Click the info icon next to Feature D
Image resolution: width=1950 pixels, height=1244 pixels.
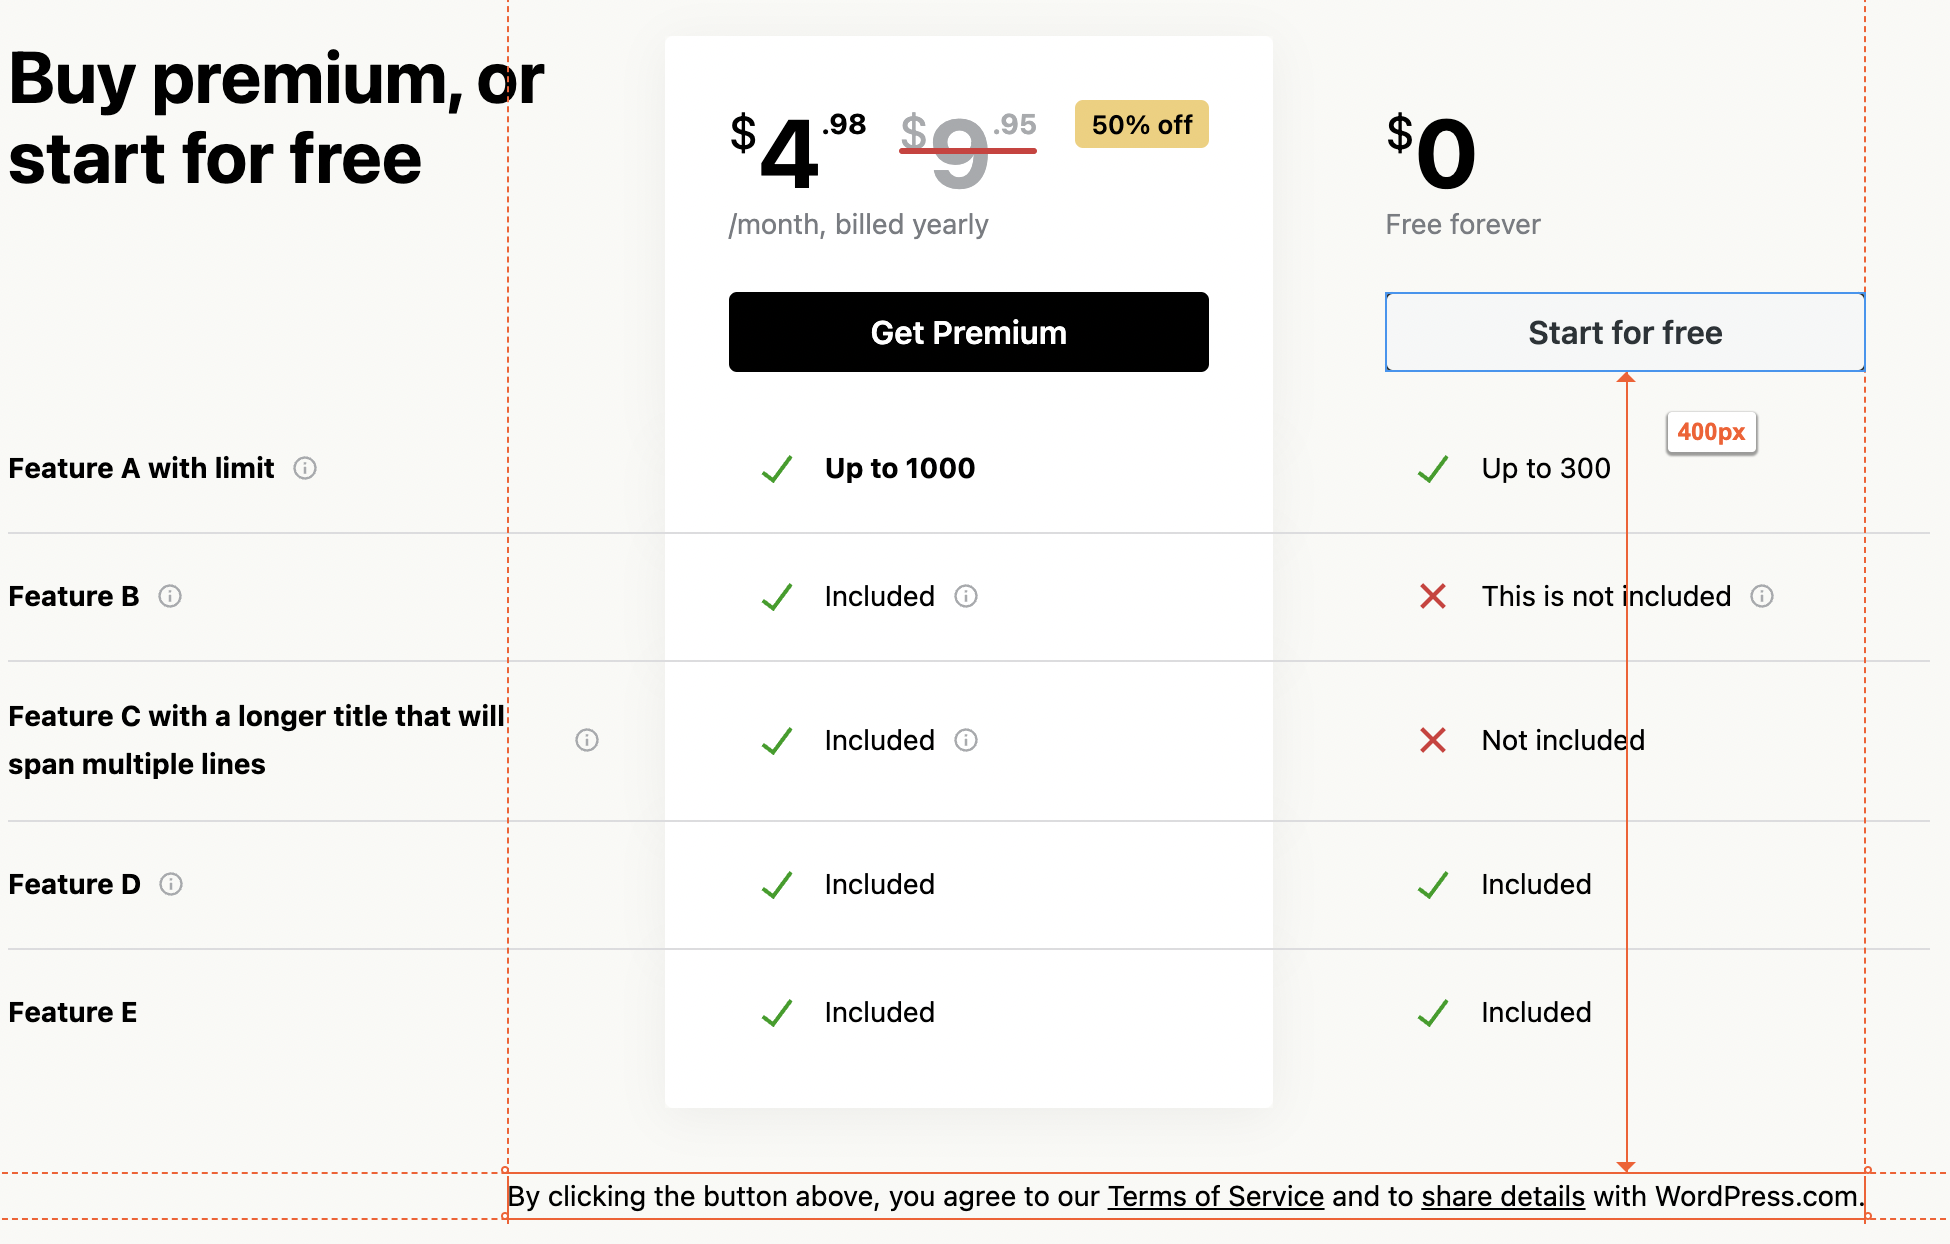(x=171, y=884)
